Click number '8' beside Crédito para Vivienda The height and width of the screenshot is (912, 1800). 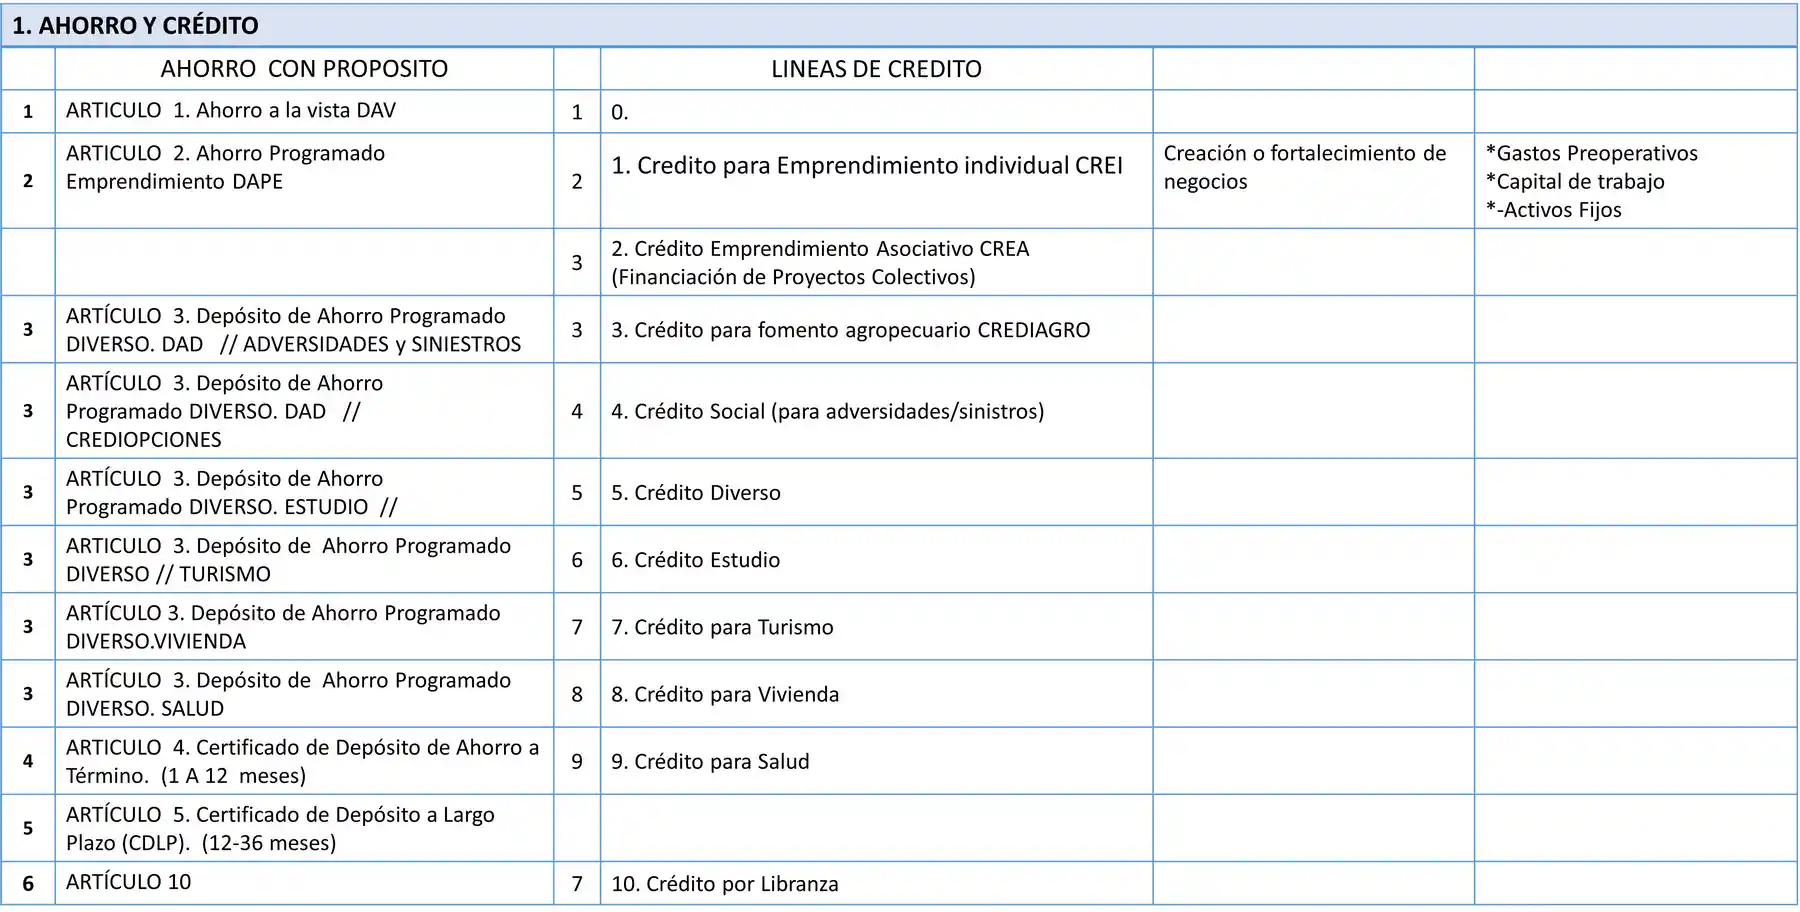(x=577, y=693)
